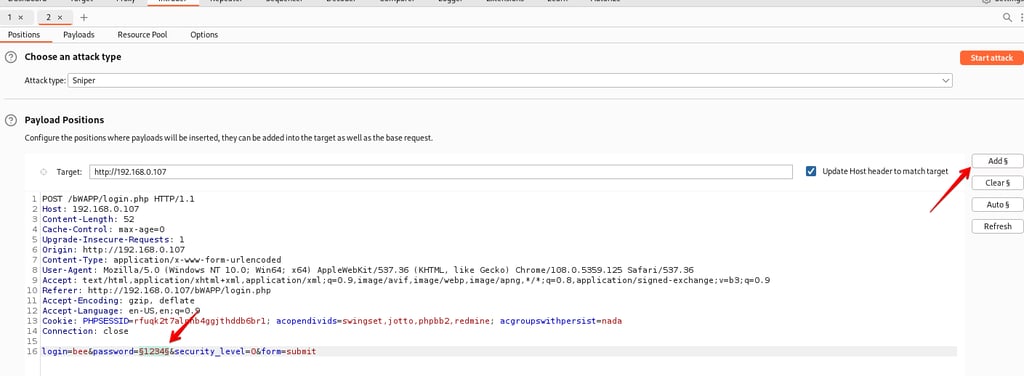Click login=bee parameter in request body
The image size is (1024, 376).
tap(65, 351)
